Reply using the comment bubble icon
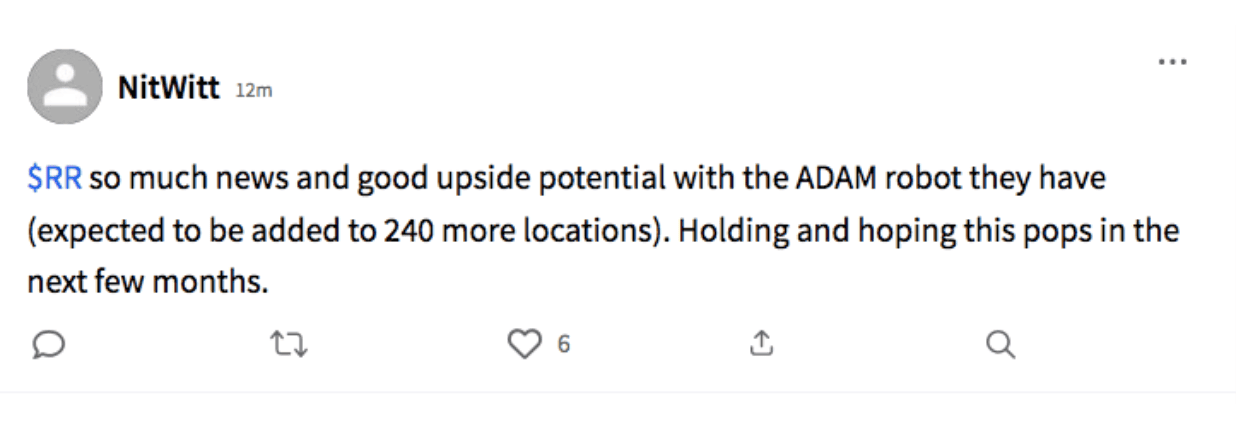Viewport: 1236px width, 430px height. (x=49, y=344)
